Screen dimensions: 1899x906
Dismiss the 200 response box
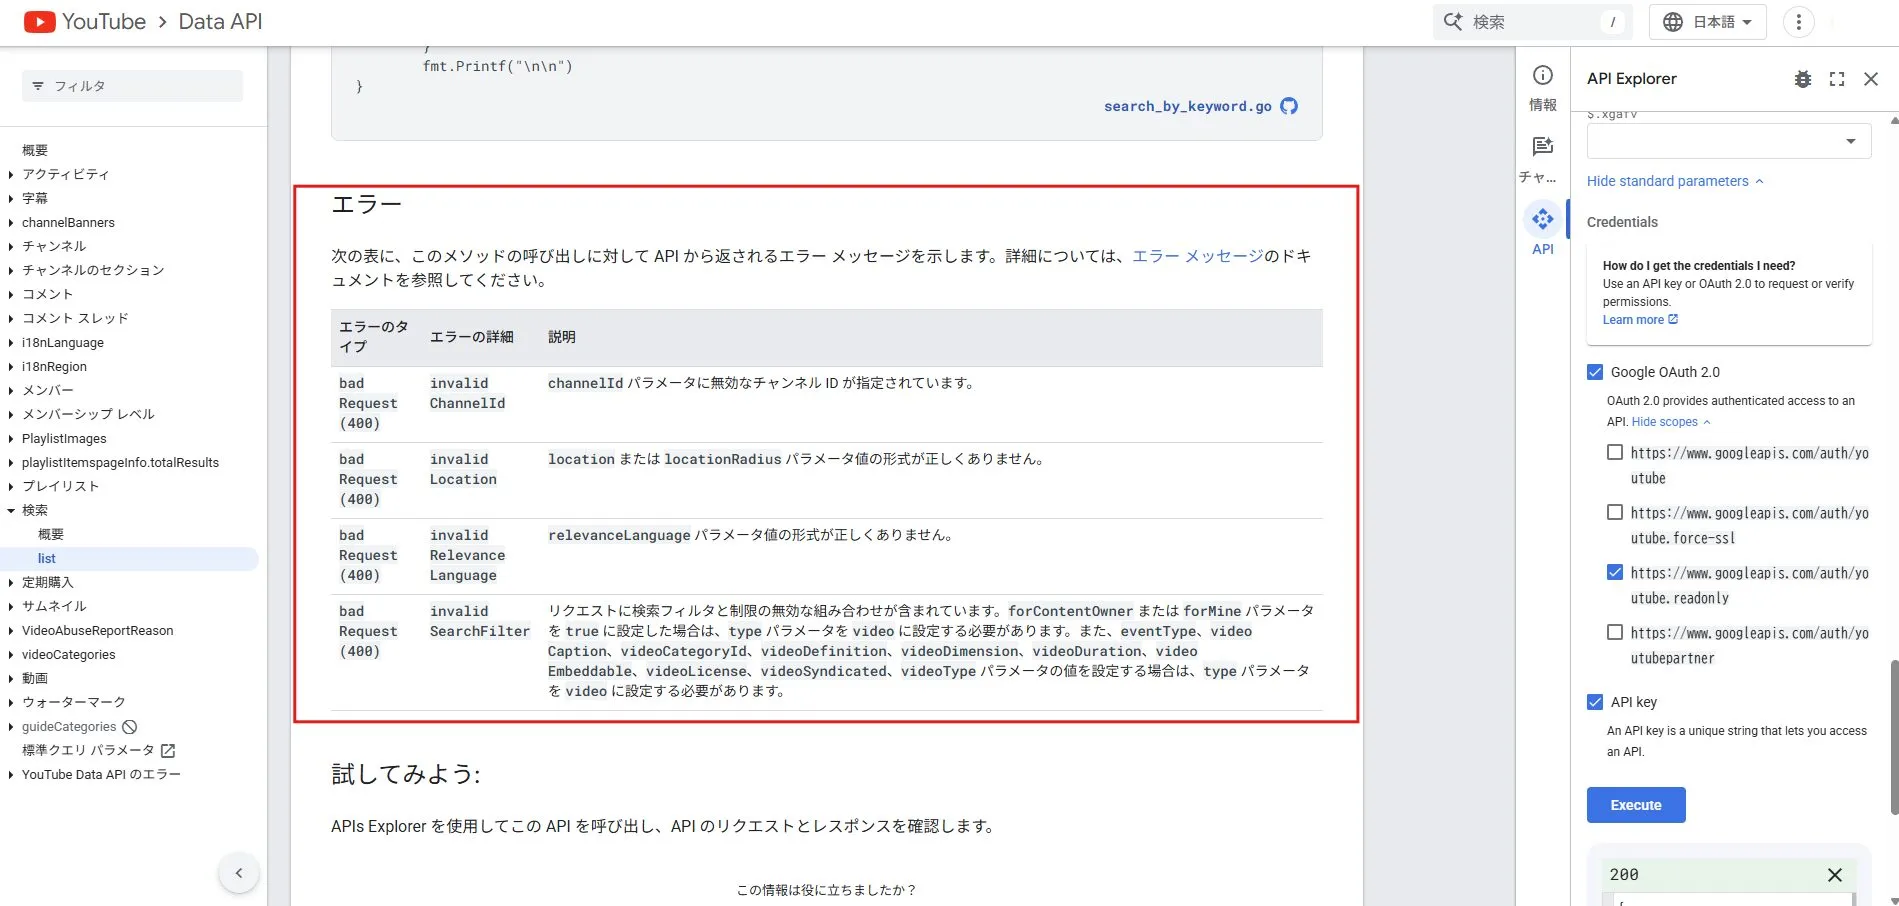pos(1835,875)
